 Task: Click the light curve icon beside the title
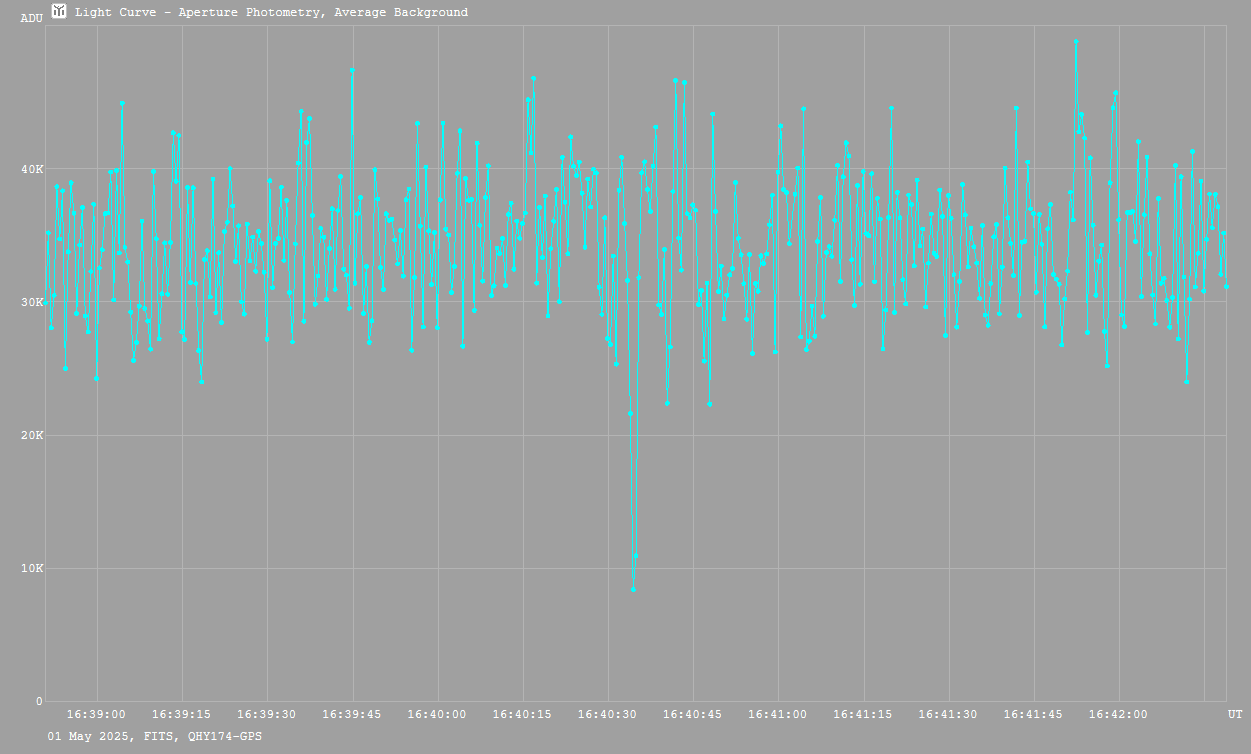pyautogui.click(x=59, y=12)
